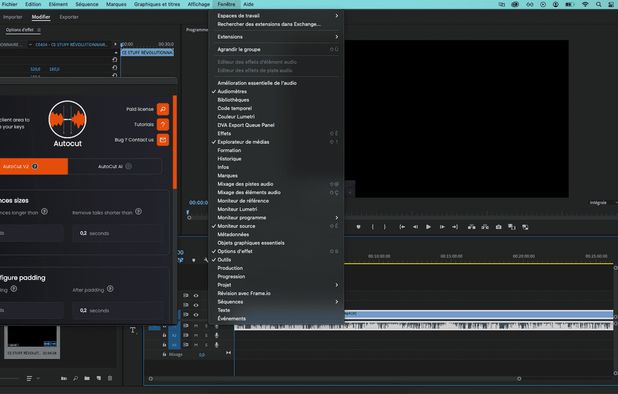Click the Wi-Fi icon in the macOS menu bar

[x=585, y=4]
